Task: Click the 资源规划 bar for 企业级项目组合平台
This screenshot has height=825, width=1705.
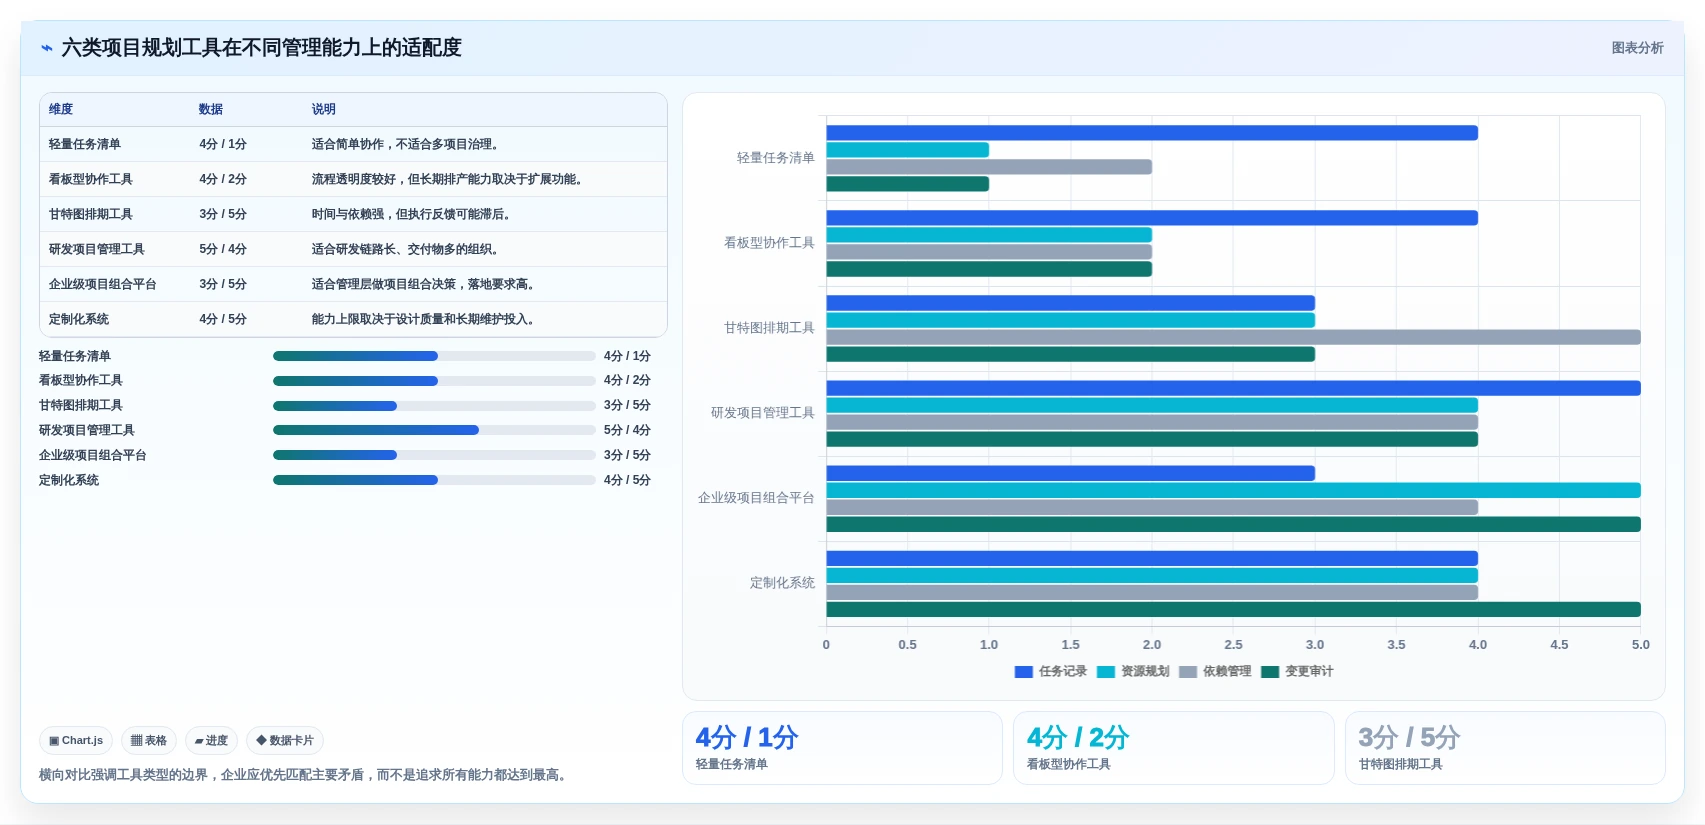Action: (x=1233, y=490)
